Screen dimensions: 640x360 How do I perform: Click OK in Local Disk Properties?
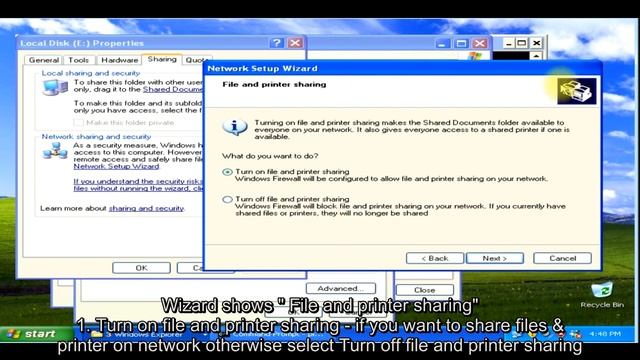(x=141, y=268)
